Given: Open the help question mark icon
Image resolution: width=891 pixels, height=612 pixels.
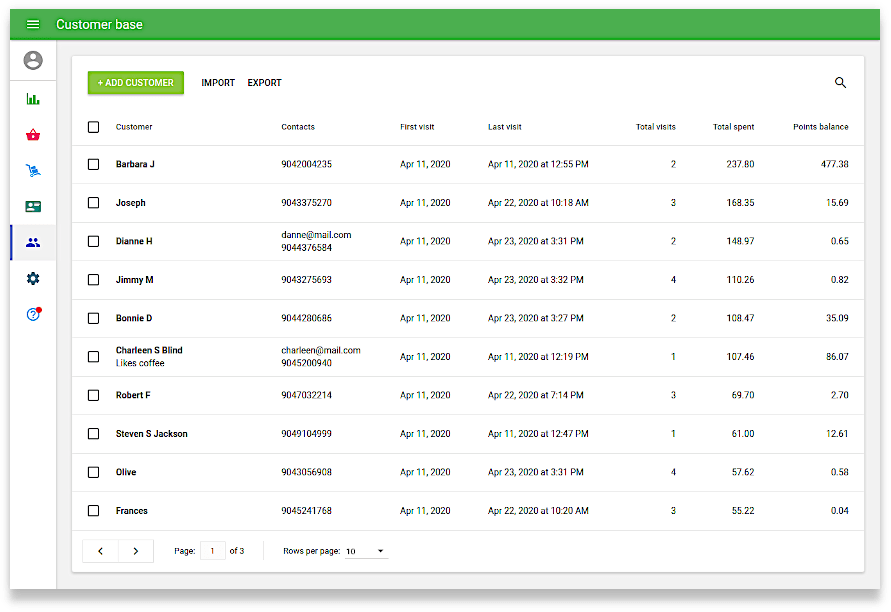Looking at the screenshot, I should coord(33,314).
